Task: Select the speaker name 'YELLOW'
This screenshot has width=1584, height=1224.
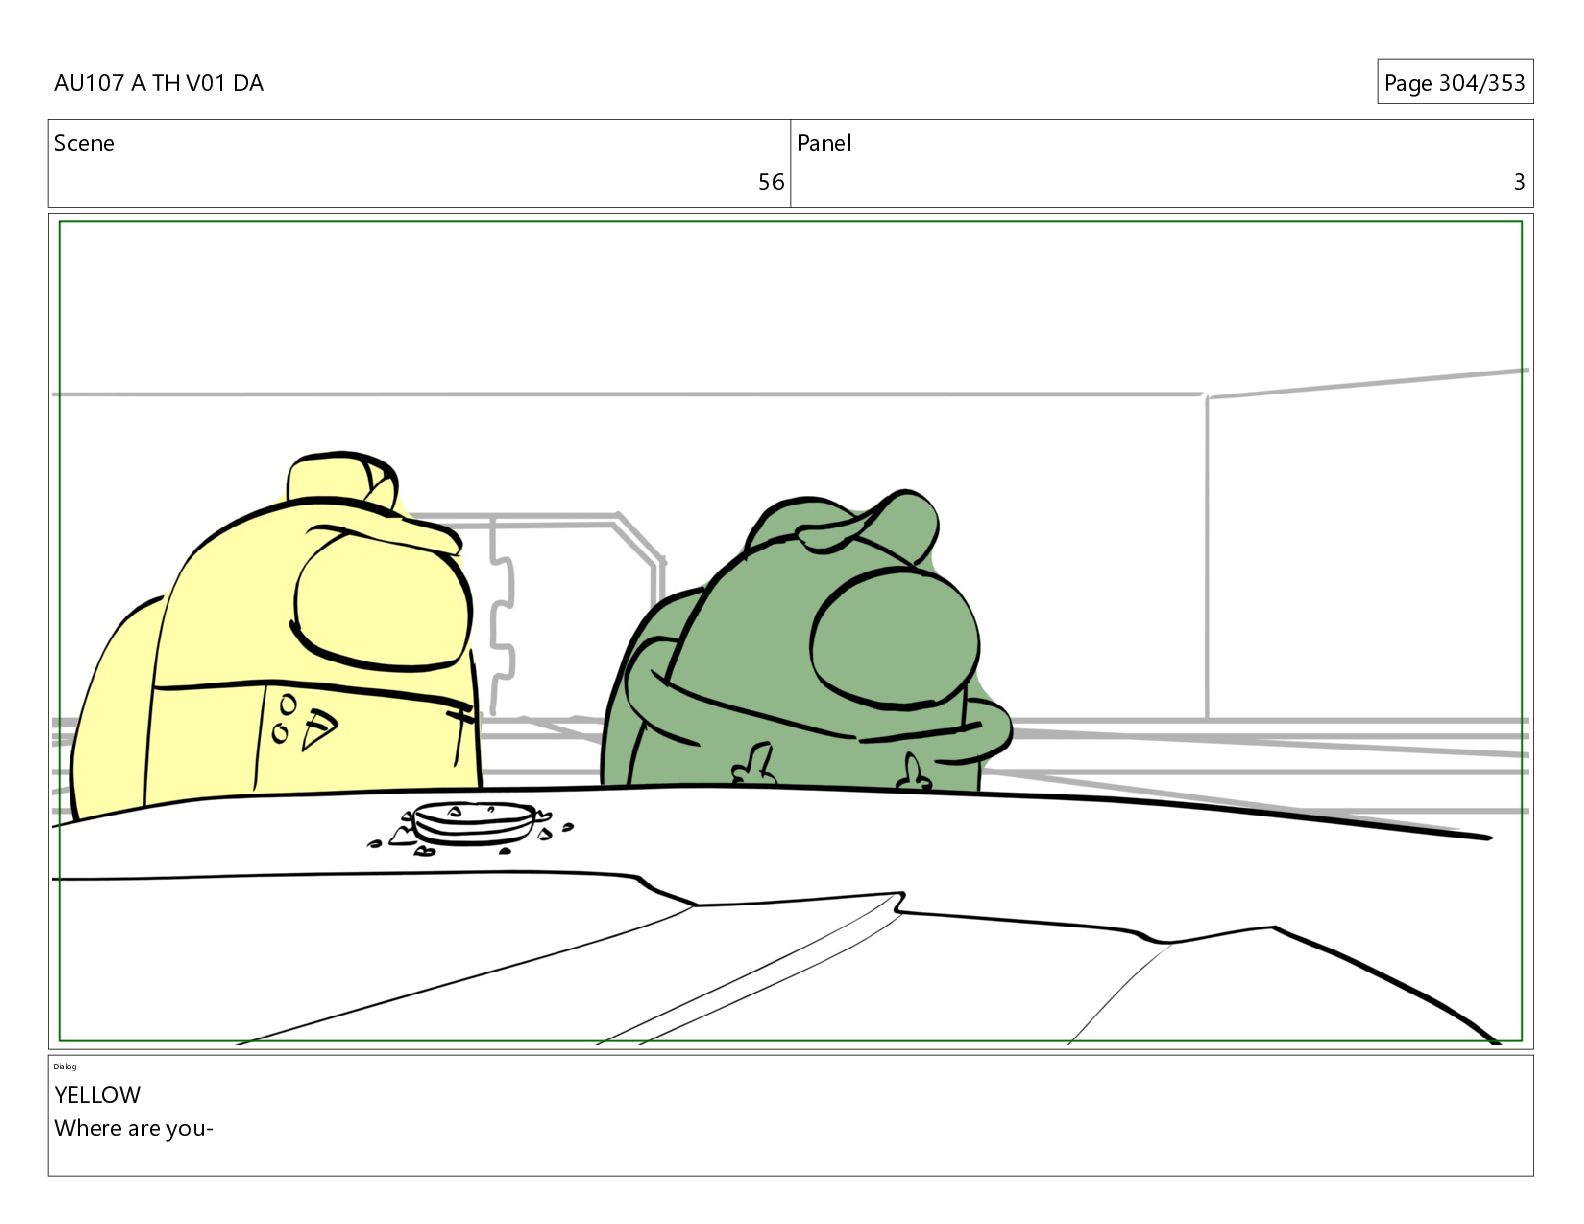Action: point(98,1095)
